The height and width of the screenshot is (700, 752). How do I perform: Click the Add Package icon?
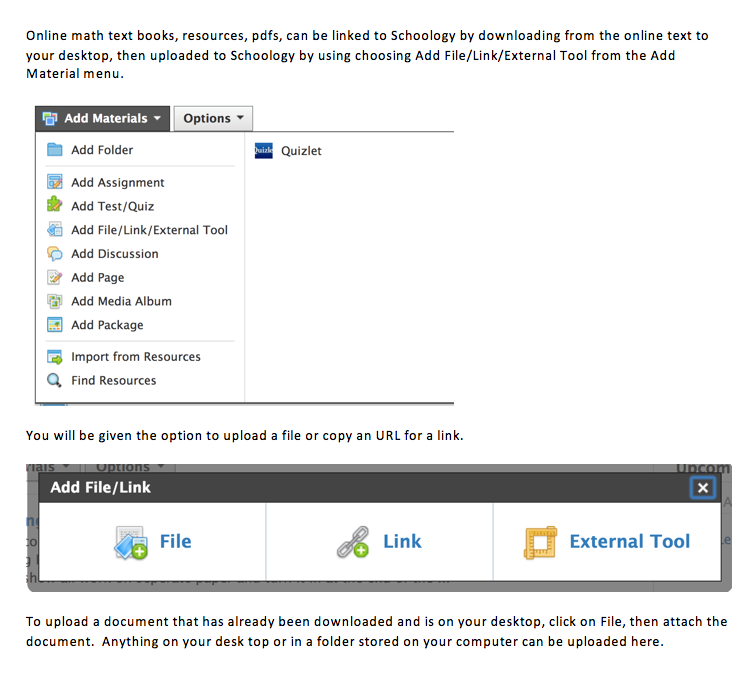[x=55, y=325]
